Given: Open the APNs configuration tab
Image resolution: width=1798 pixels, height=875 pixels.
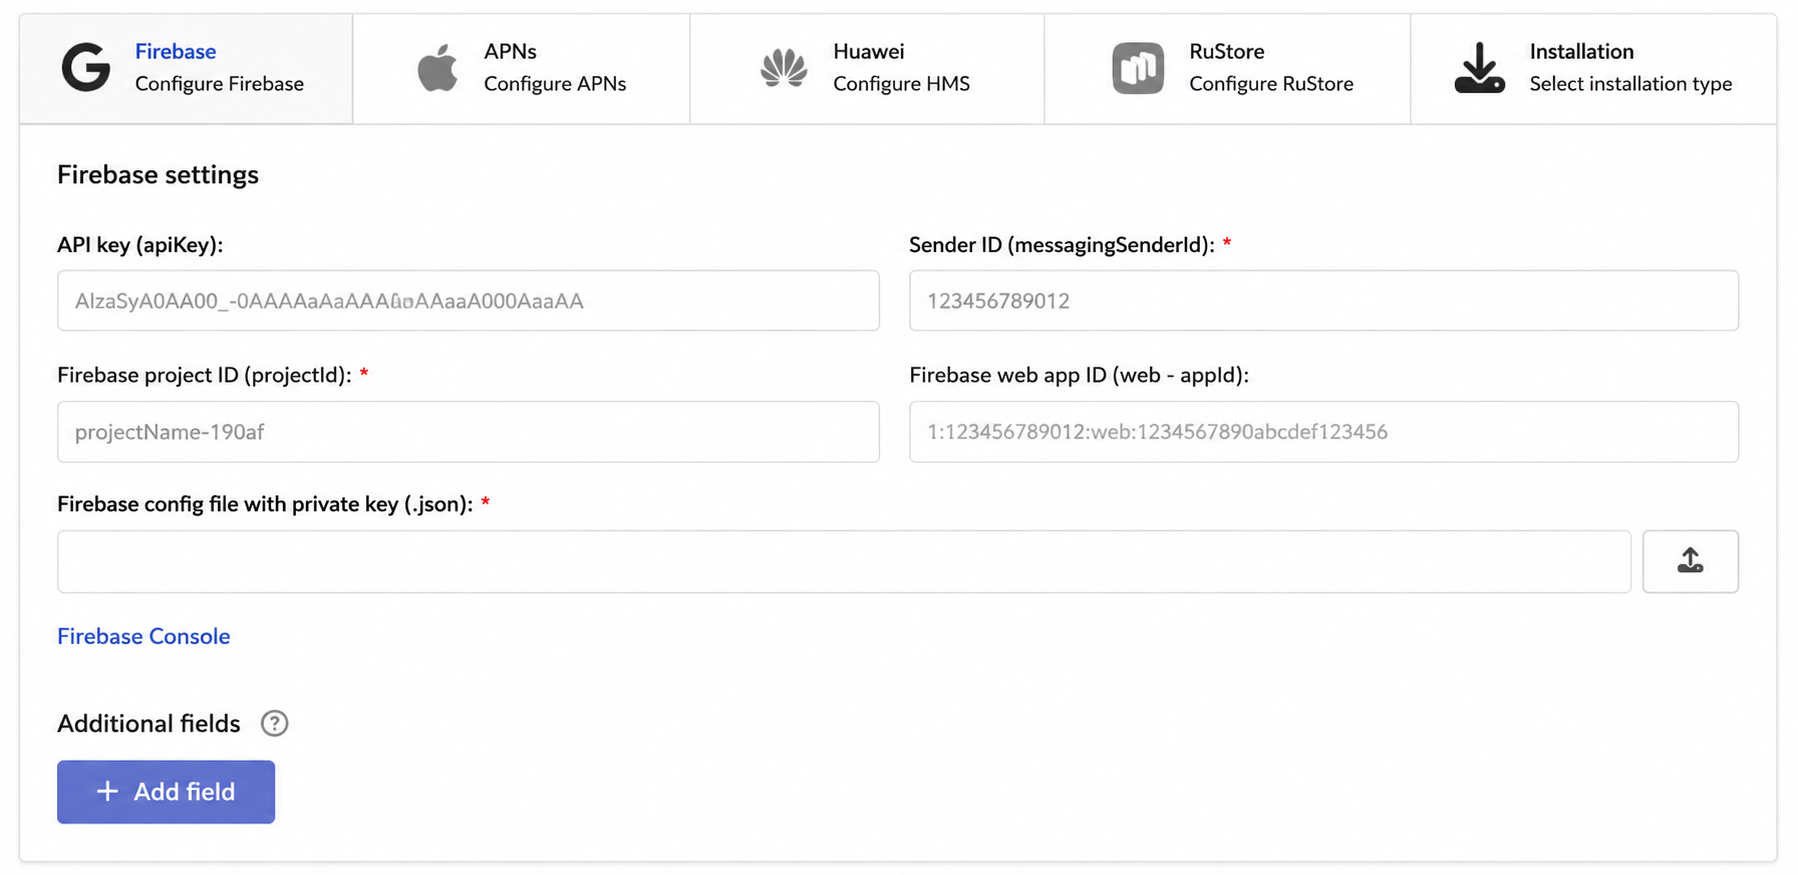Looking at the screenshot, I should [521, 68].
